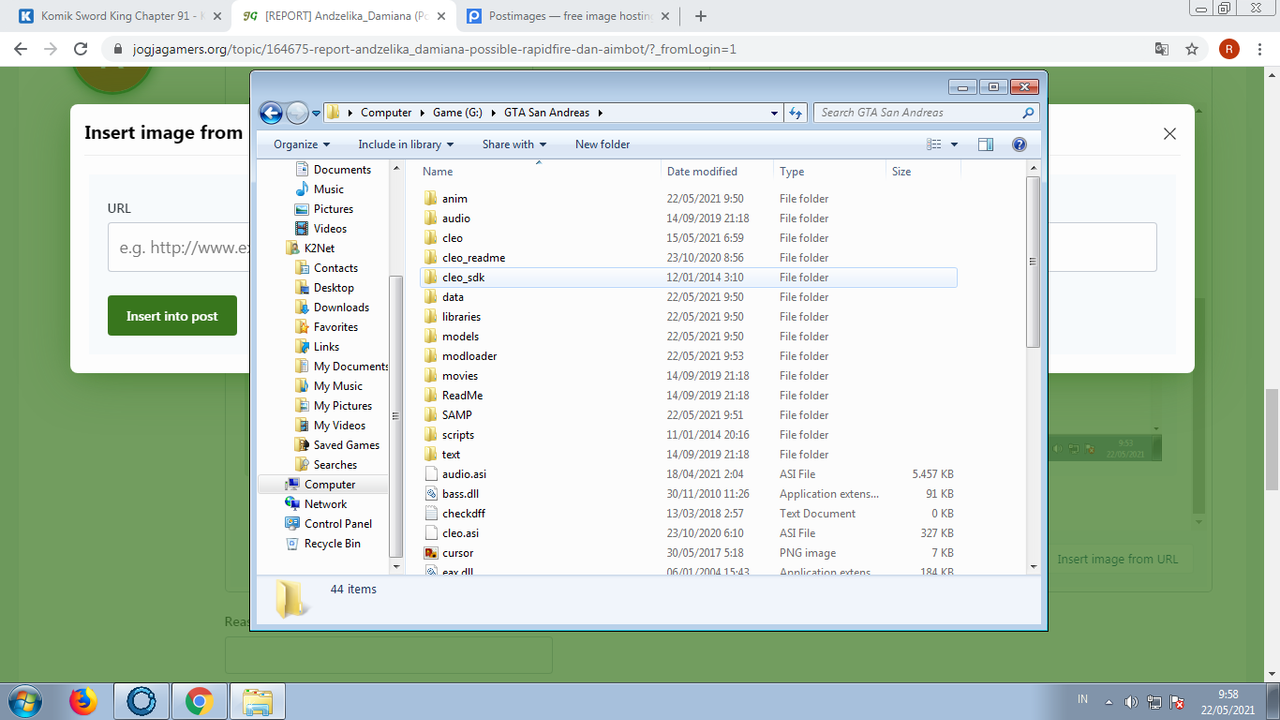Open the Recycle Bin in navigation pane
Screen dimensions: 1280x720
[332, 544]
